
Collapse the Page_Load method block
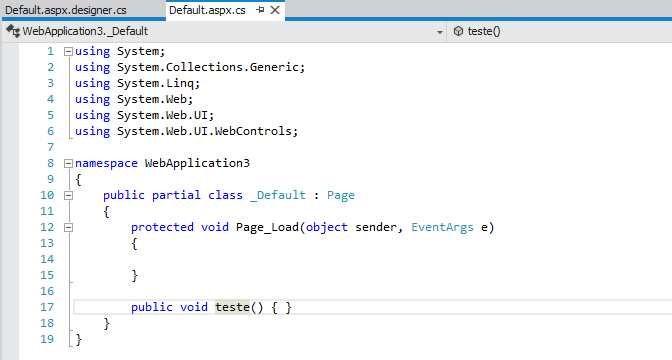68,228
